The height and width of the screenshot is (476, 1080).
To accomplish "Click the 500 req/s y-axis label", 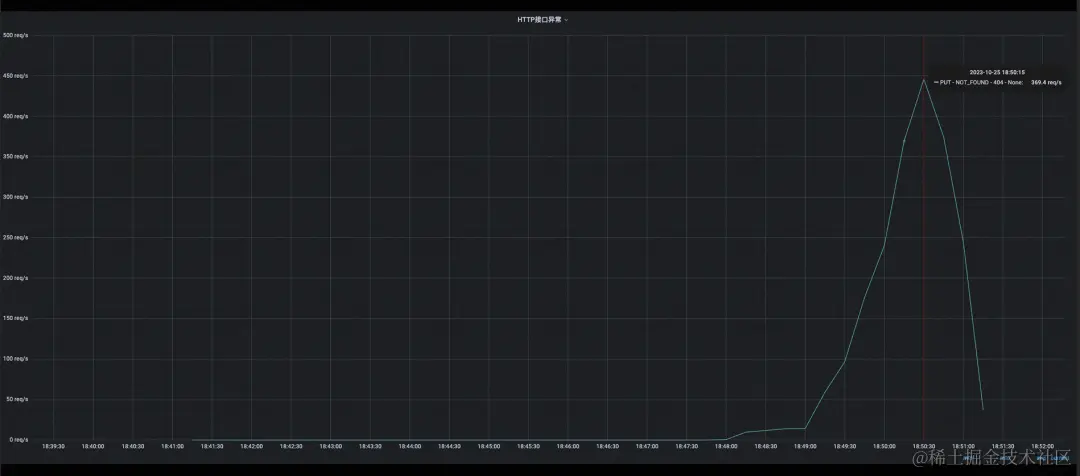I will (x=14, y=35).
